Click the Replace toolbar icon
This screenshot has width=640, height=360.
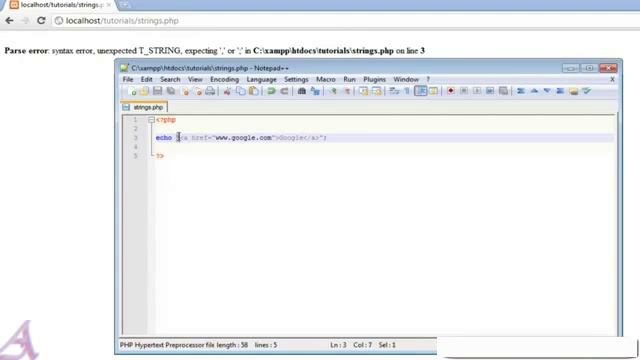tap(315, 91)
